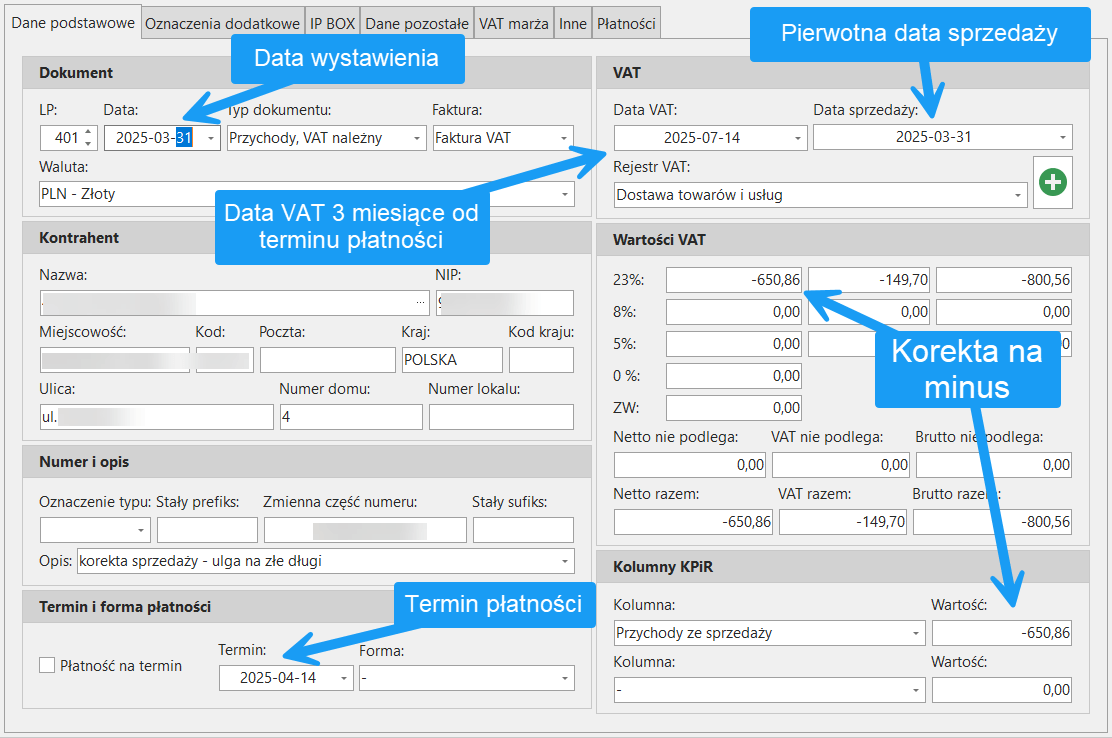This screenshot has height=738, width=1112.
Task: Open the Rejestr VAT dropdown list
Action: (x=1017, y=195)
